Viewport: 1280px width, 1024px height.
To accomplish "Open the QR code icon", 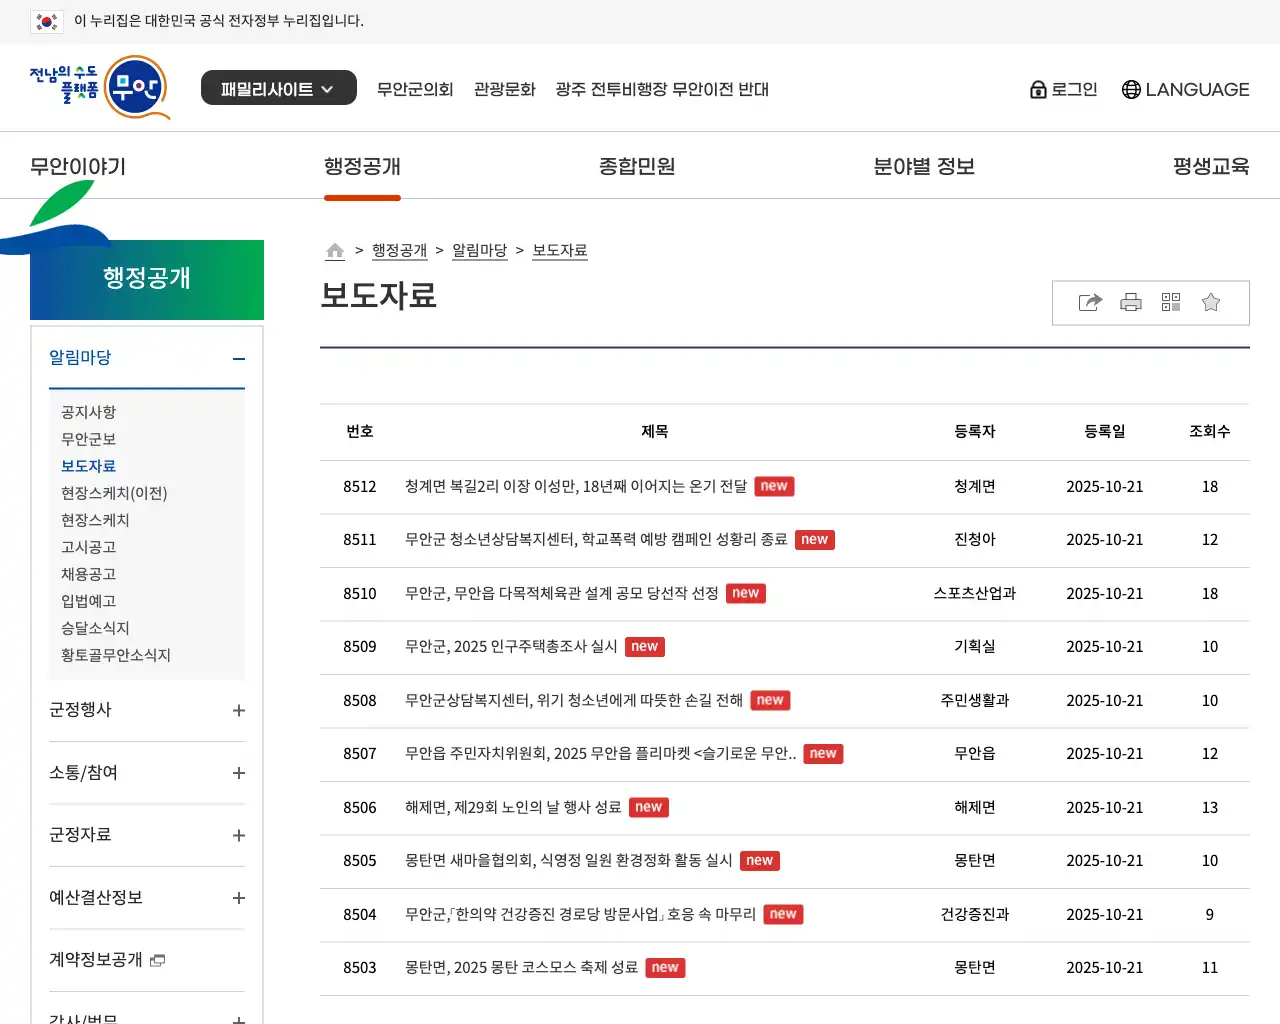I will [1171, 303].
